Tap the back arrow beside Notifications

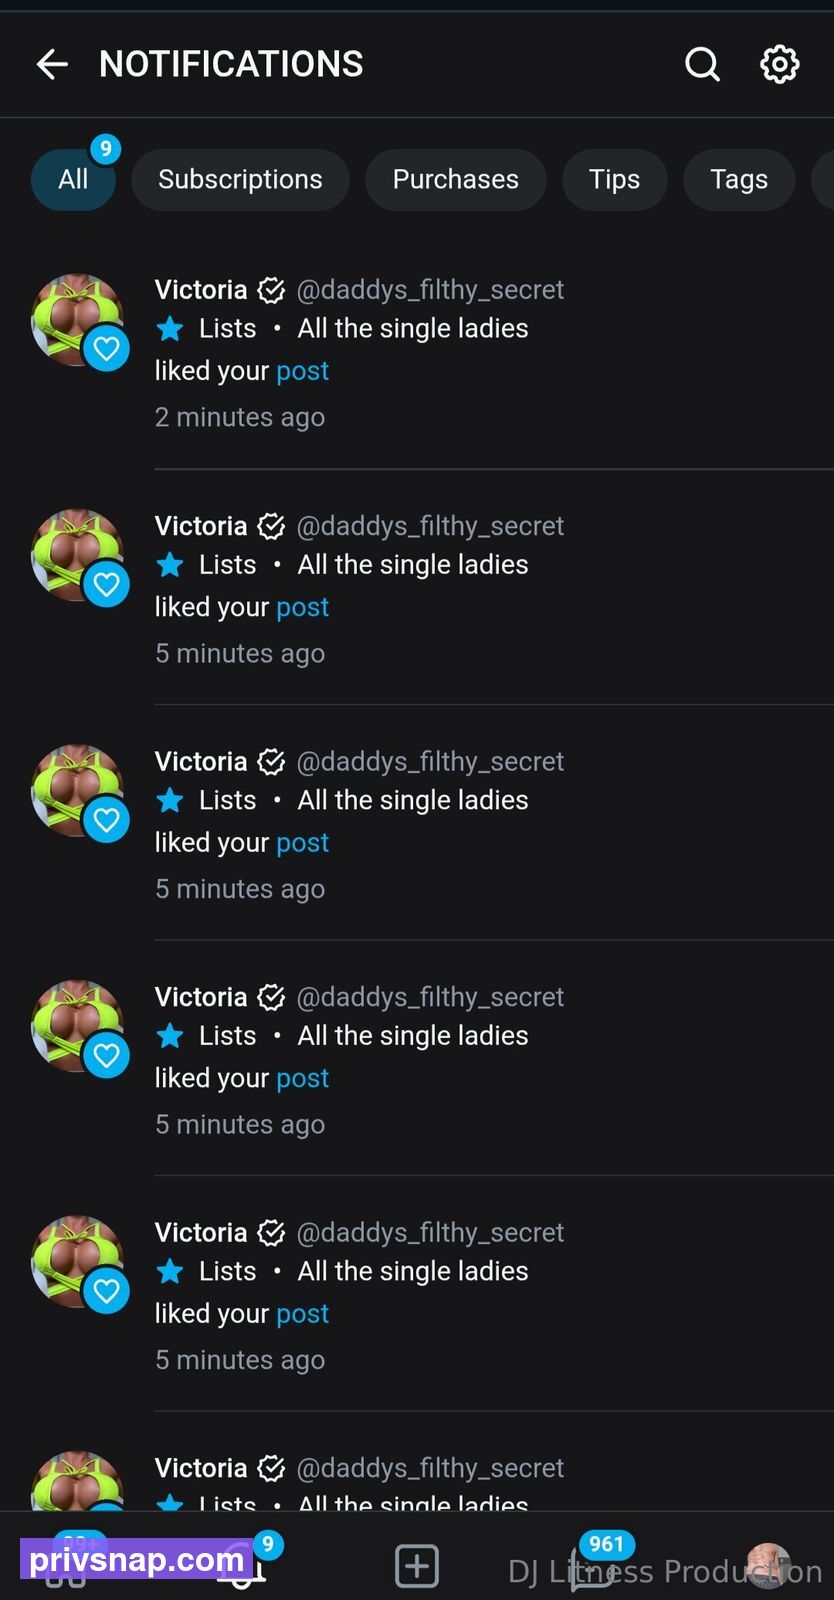tap(52, 64)
